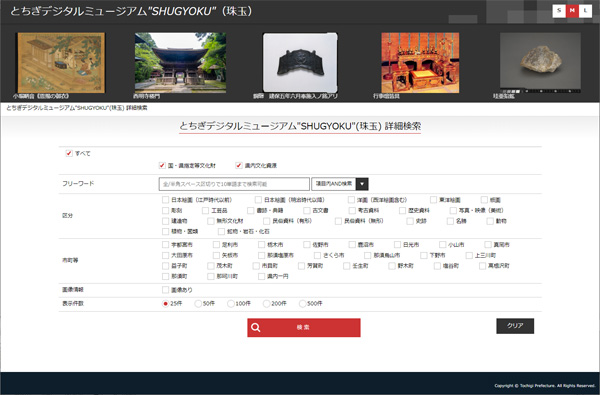
Task: Check 栃木市 city
Action: pos(261,245)
